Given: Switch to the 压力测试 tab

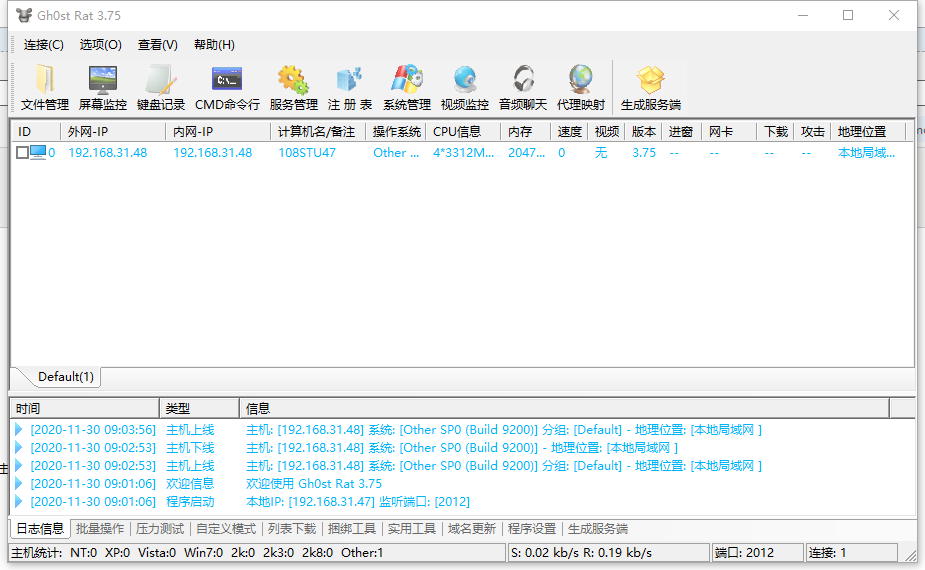Looking at the screenshot, I should (160, 529).
